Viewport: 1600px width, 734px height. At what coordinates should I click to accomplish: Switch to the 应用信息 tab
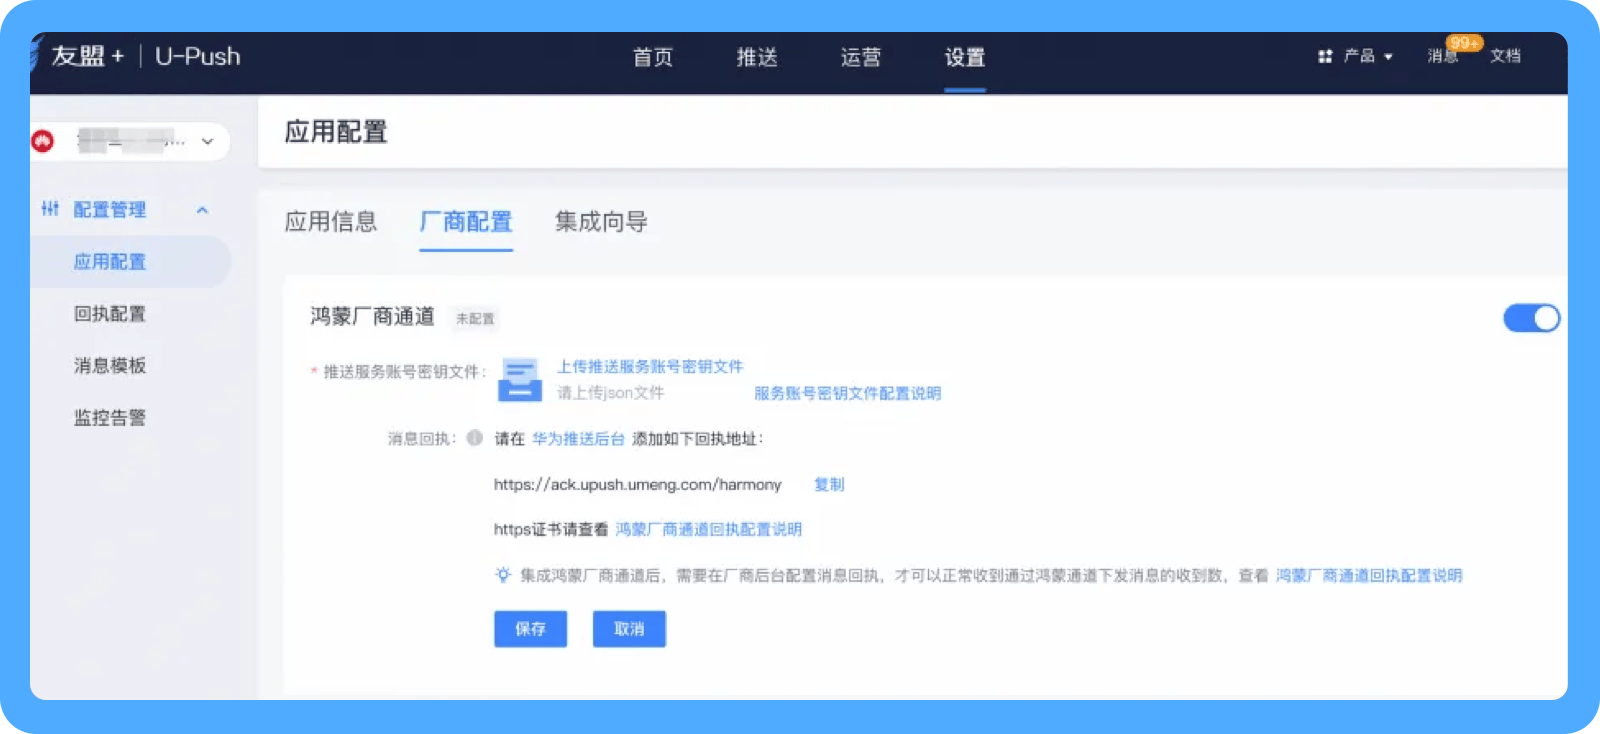[331, 222]
